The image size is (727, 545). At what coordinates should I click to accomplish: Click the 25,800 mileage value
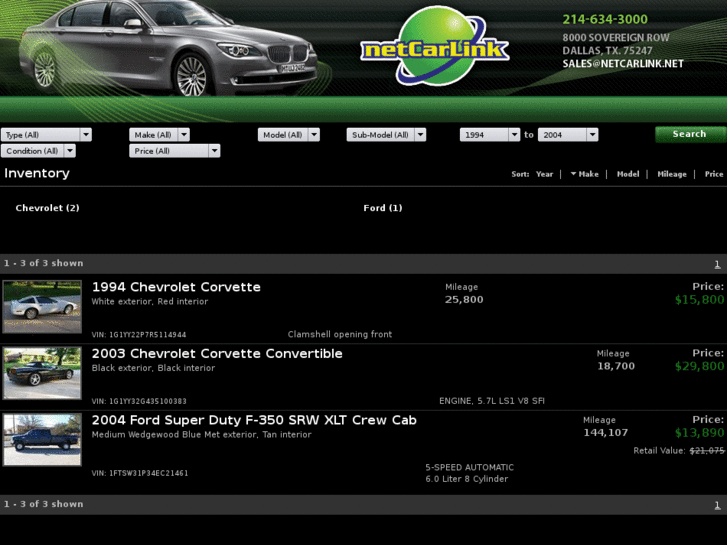click(x=464, y=300)
